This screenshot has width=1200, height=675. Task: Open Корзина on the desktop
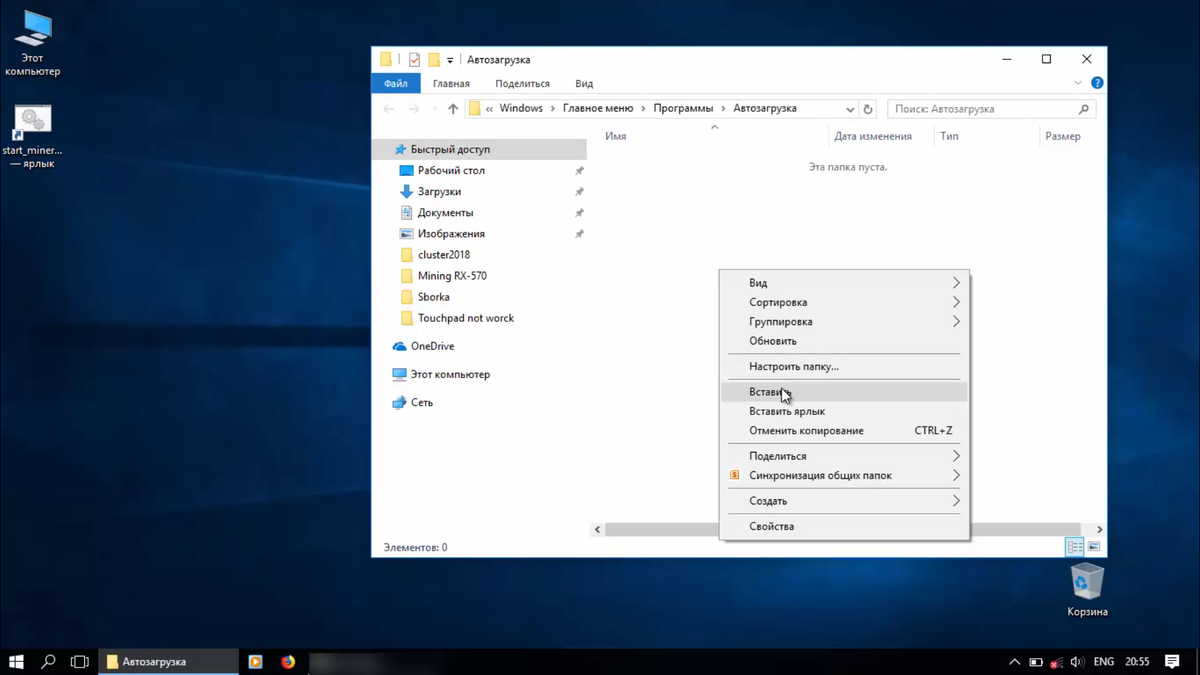1087,584
